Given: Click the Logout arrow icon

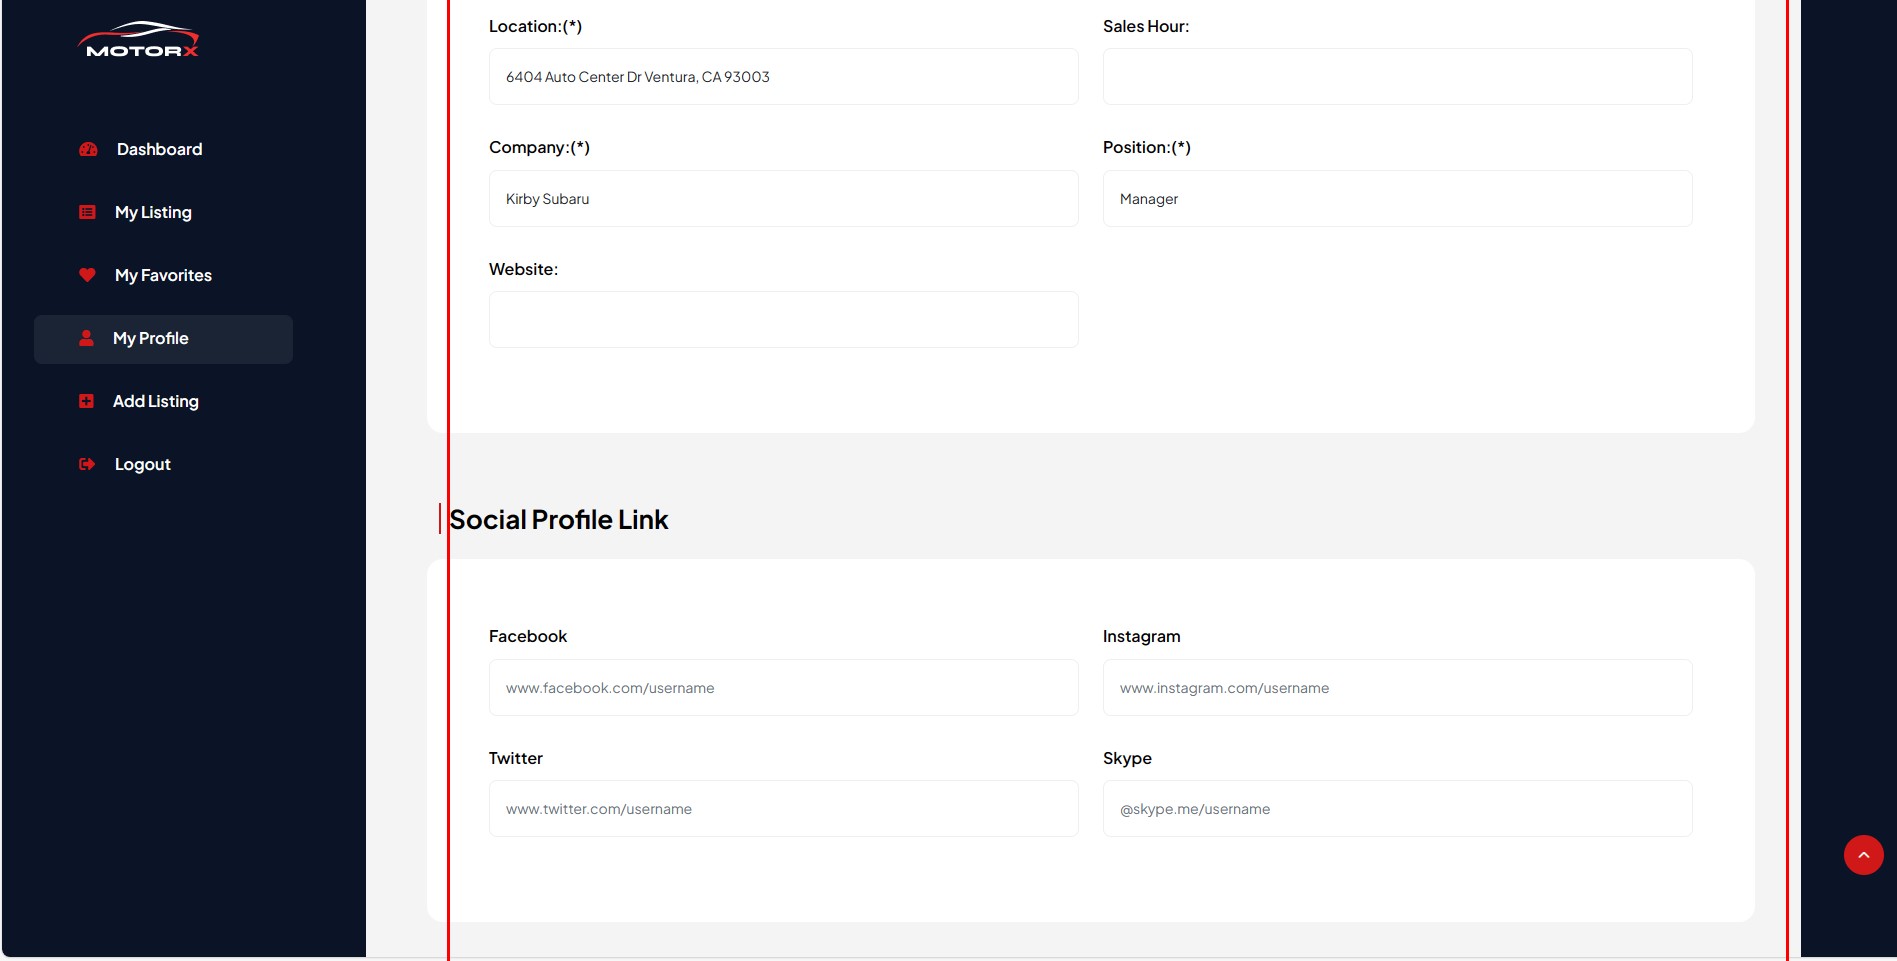Looking at the screenshot, I should [x=87, y=464].
